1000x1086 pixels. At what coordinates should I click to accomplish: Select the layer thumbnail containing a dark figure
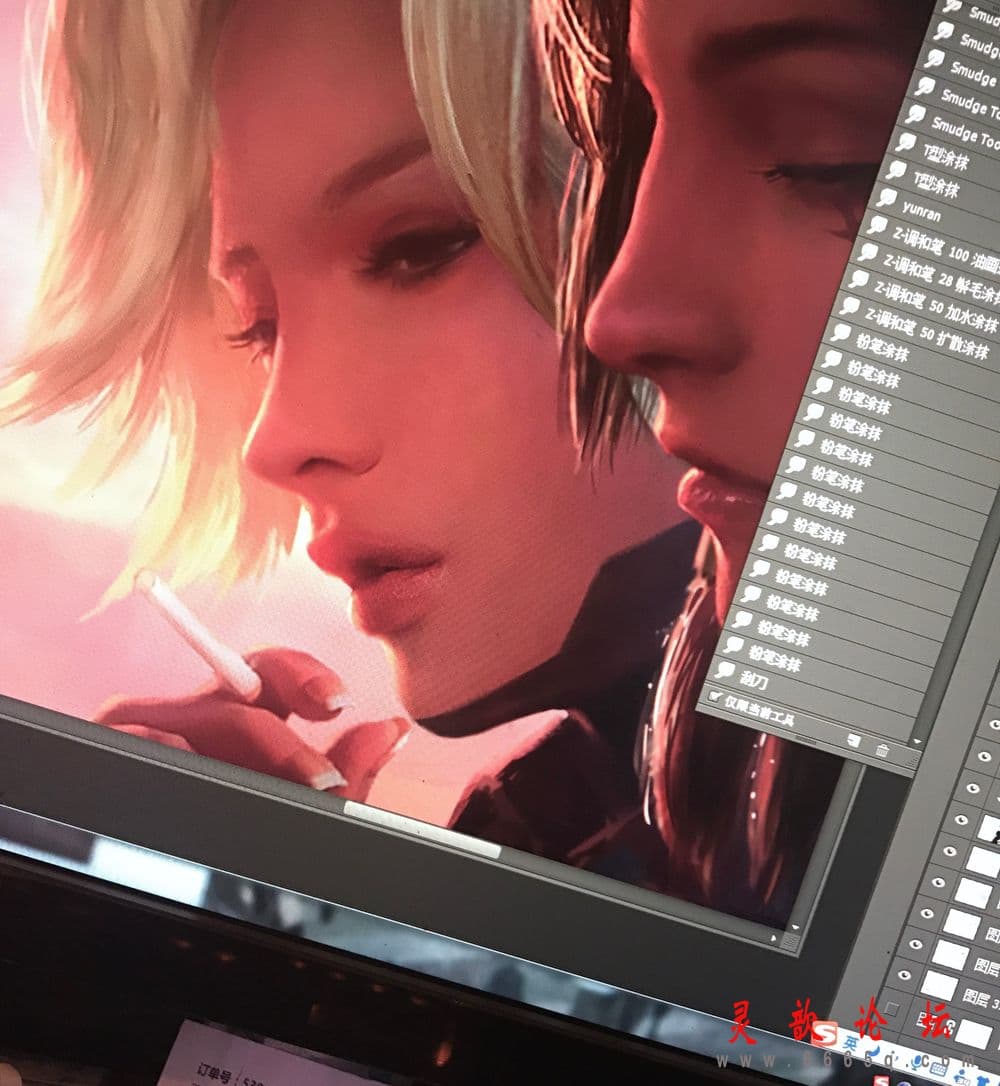click(990, 829)
